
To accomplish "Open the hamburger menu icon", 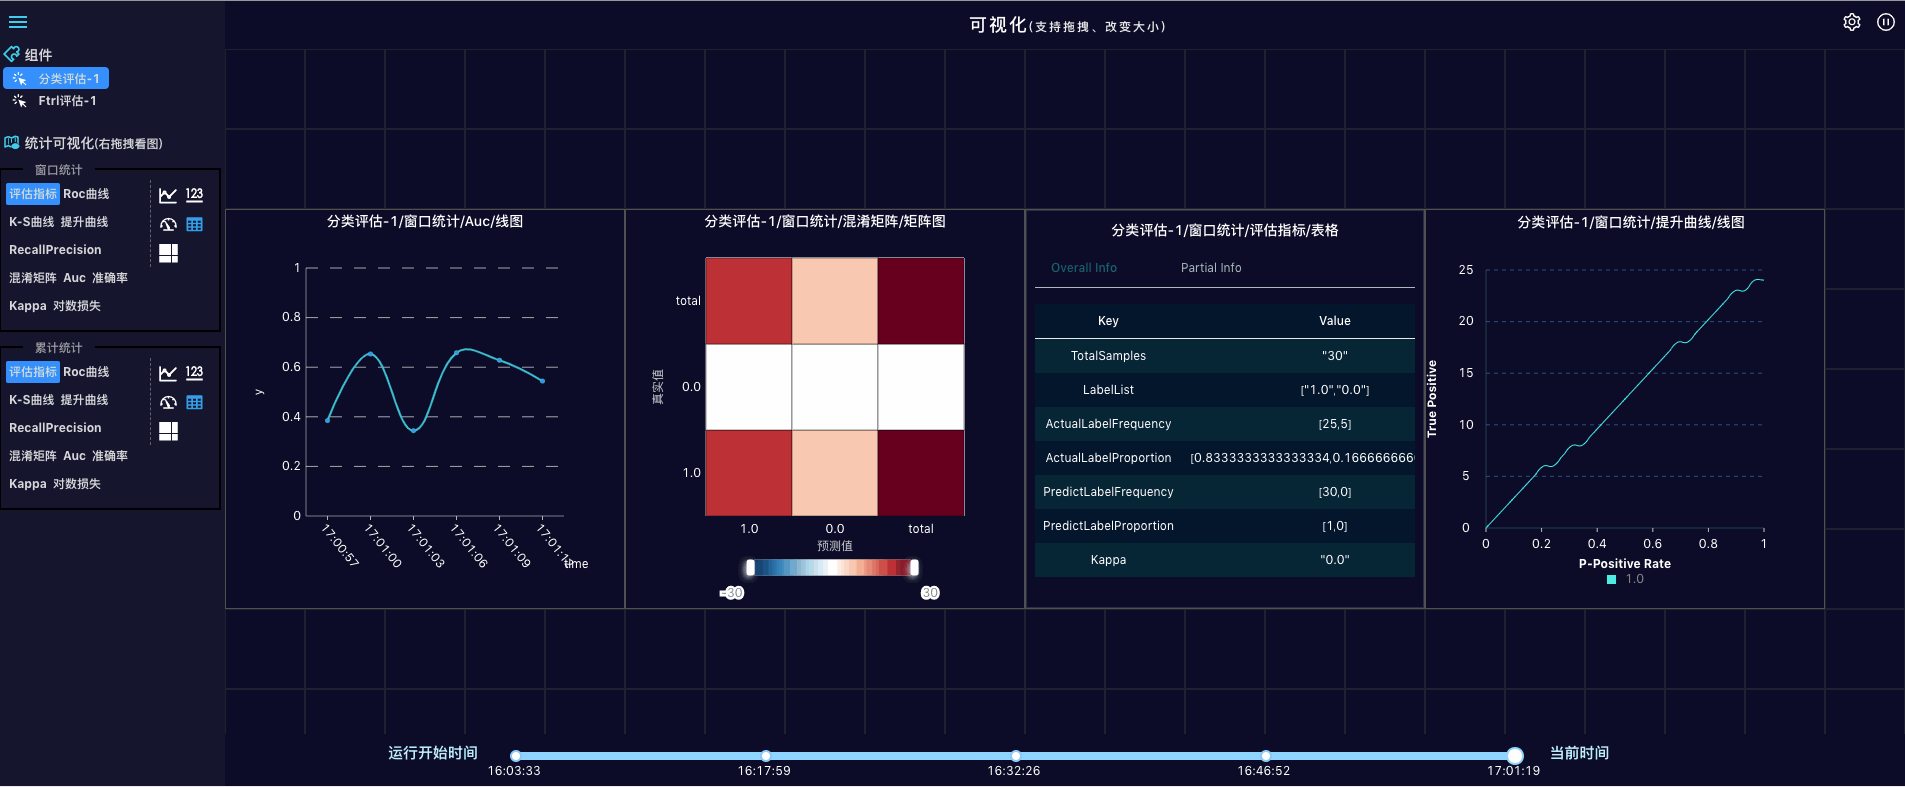I will pos(18,22).
